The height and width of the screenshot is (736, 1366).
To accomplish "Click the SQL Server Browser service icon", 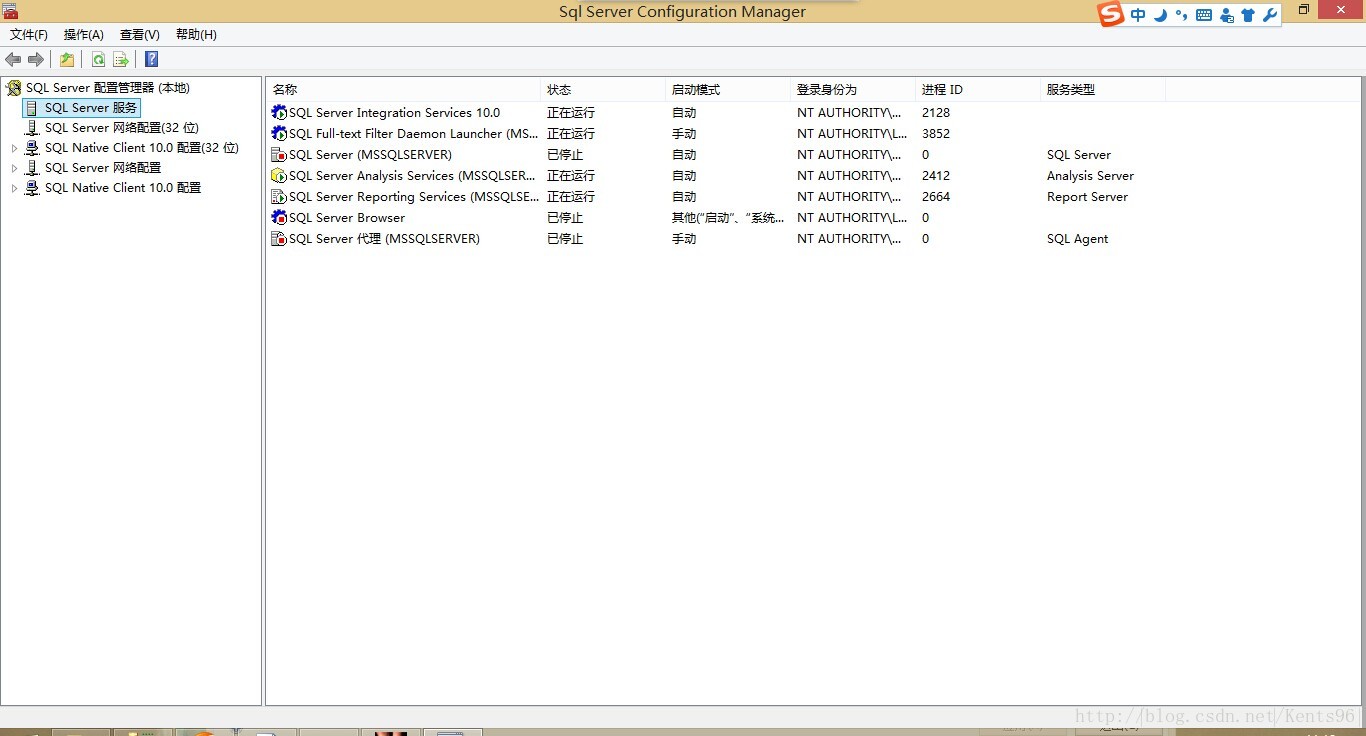I will pyautogui.click(x=279, y=218).
